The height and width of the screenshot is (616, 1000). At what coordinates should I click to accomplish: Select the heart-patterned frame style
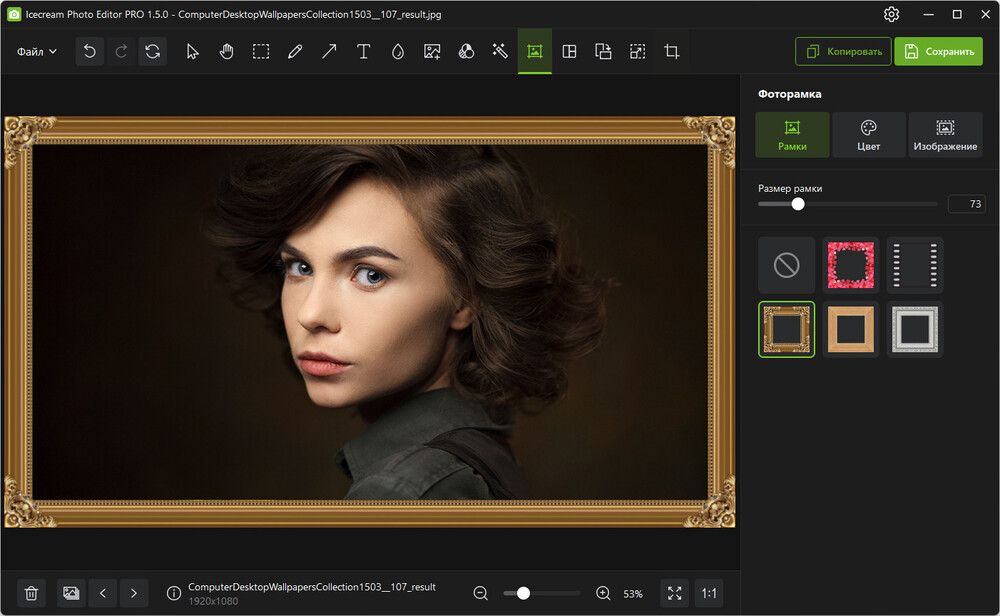pos(850,264)
